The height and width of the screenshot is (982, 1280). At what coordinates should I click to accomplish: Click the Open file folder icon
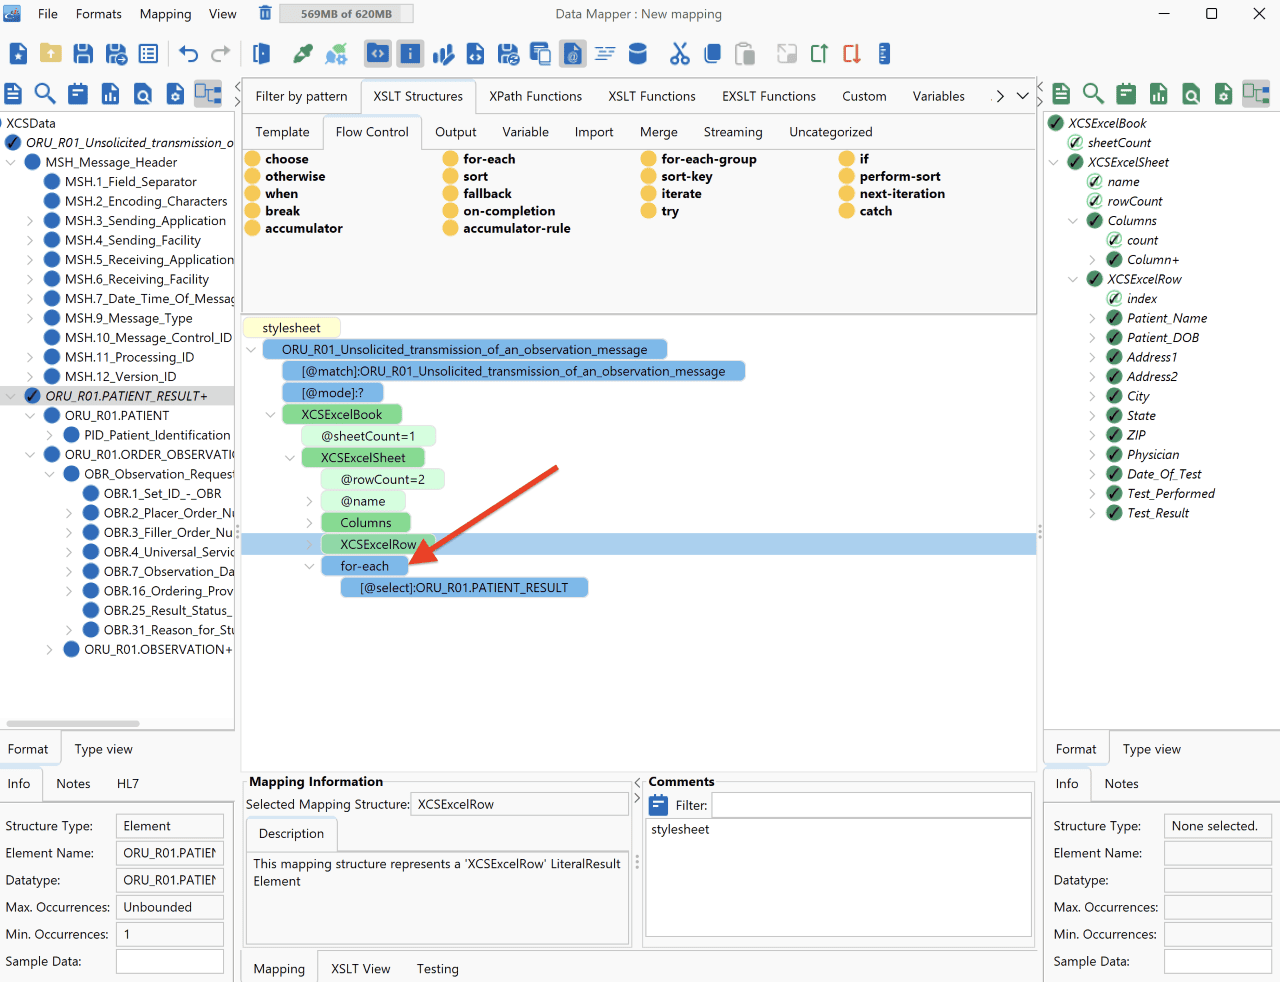[x=51, y=54]
